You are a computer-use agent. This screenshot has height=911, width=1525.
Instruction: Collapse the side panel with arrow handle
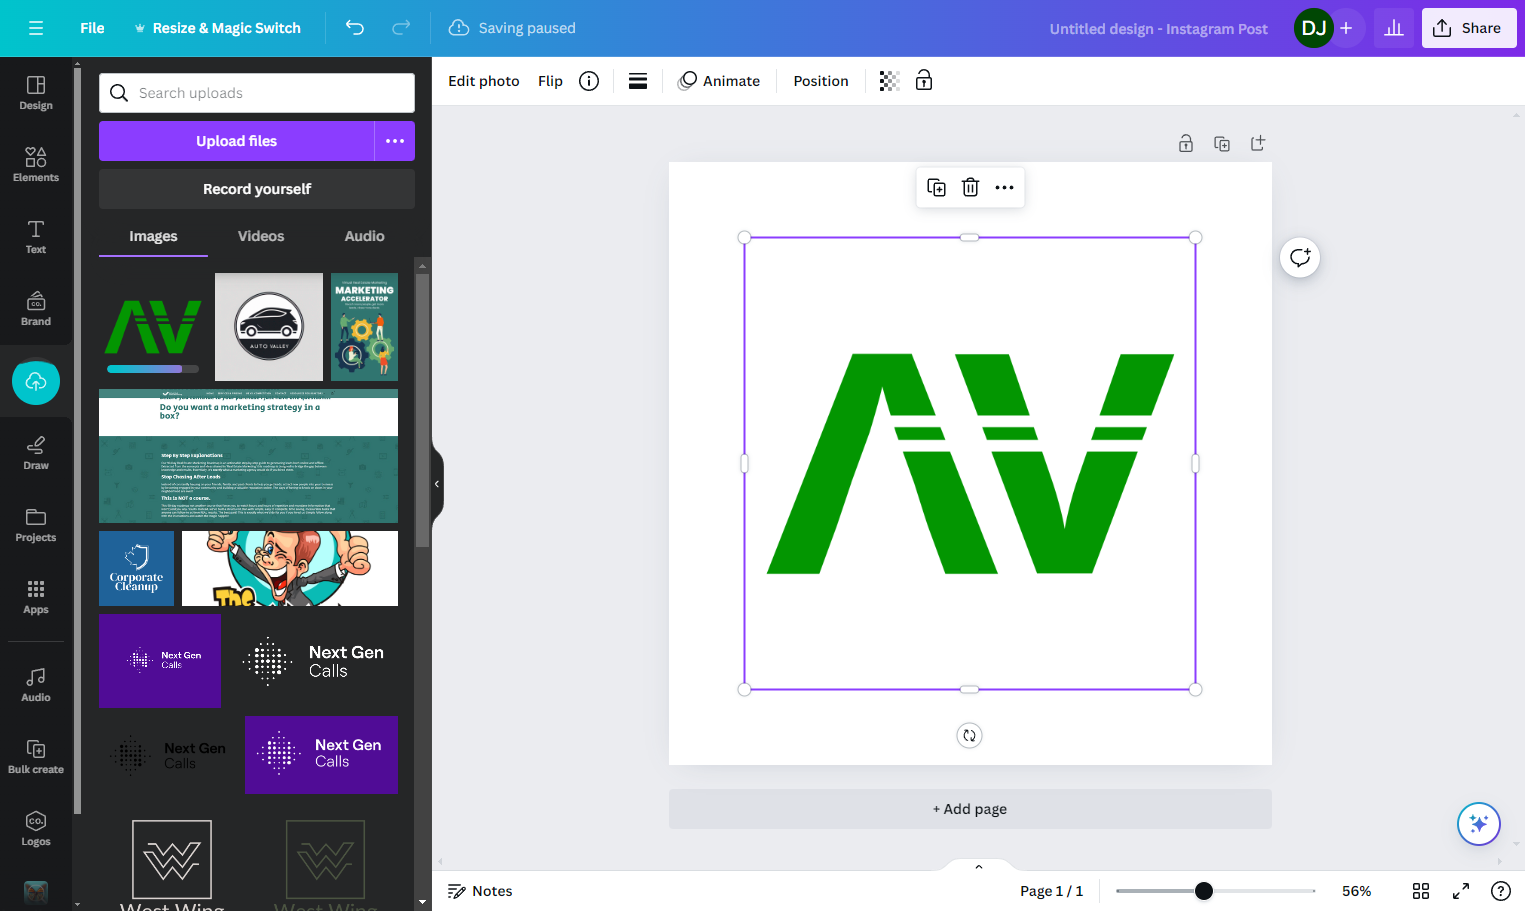coord(437,484)
